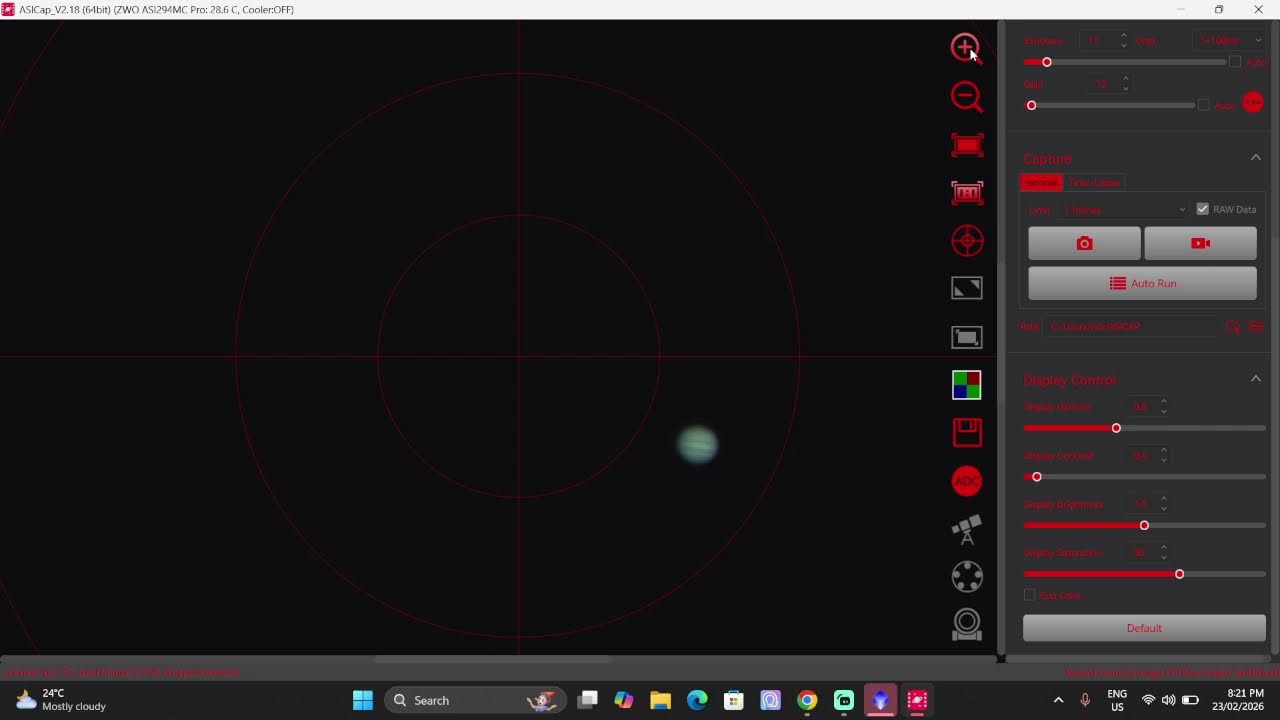Click the flip image icon

click(967, 288)
